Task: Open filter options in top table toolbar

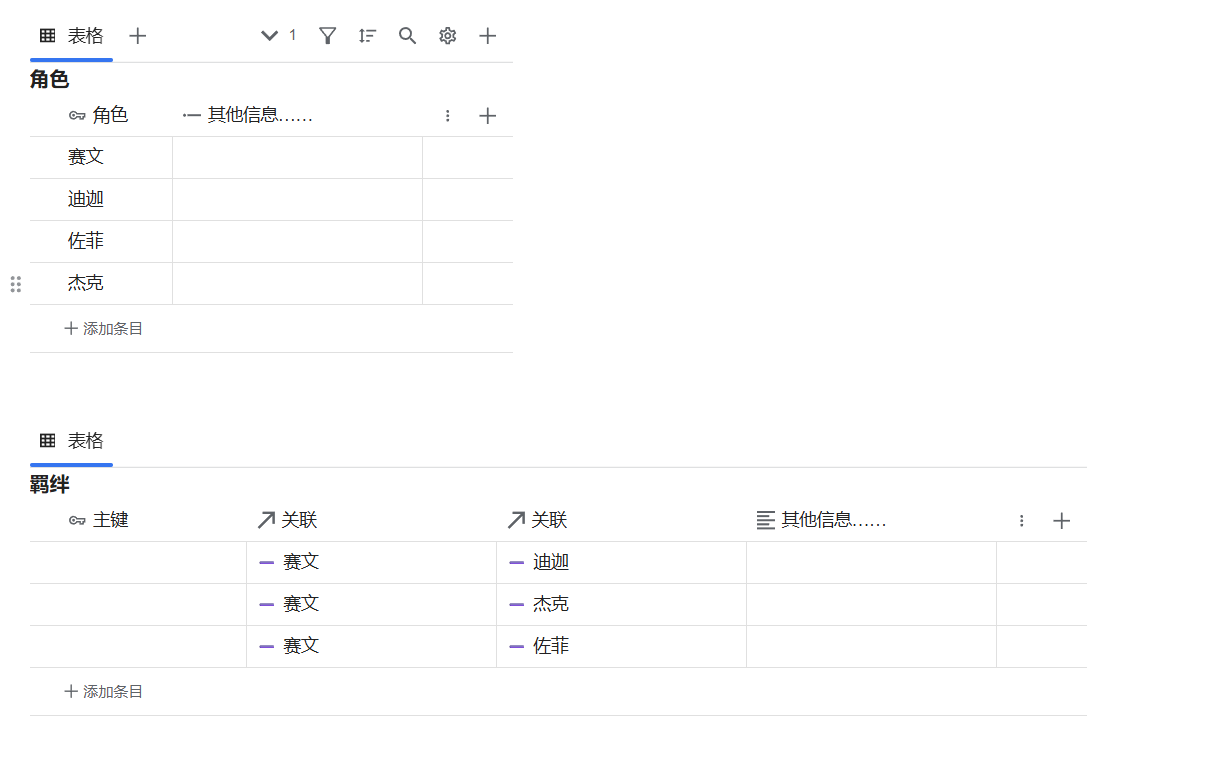Action: pos(327,36)
